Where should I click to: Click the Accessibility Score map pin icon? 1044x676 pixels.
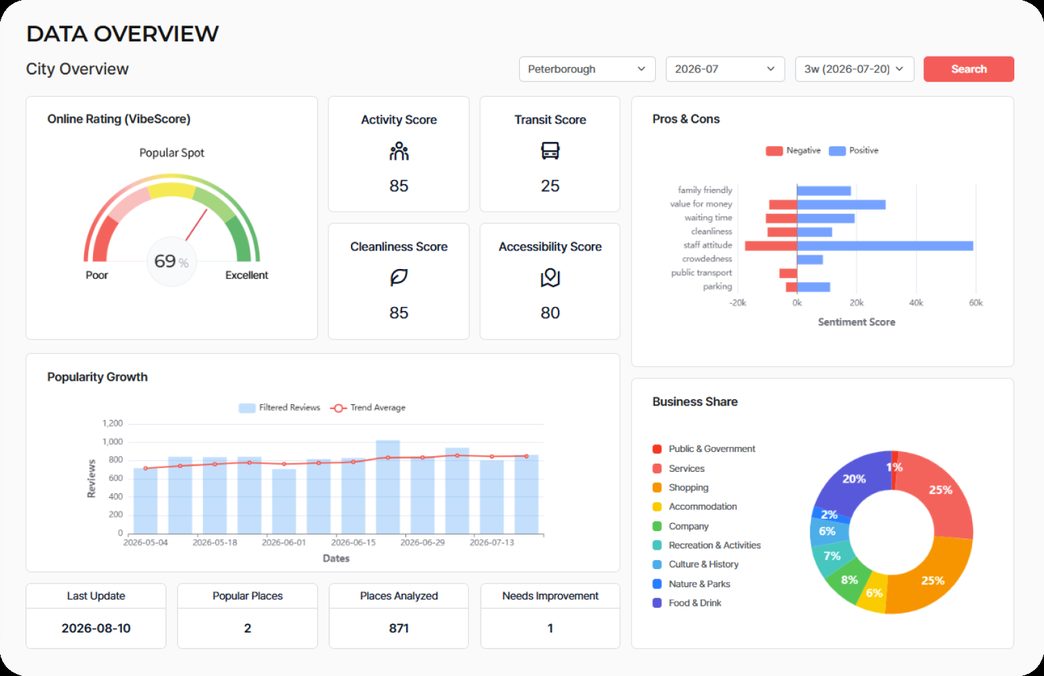550,278
